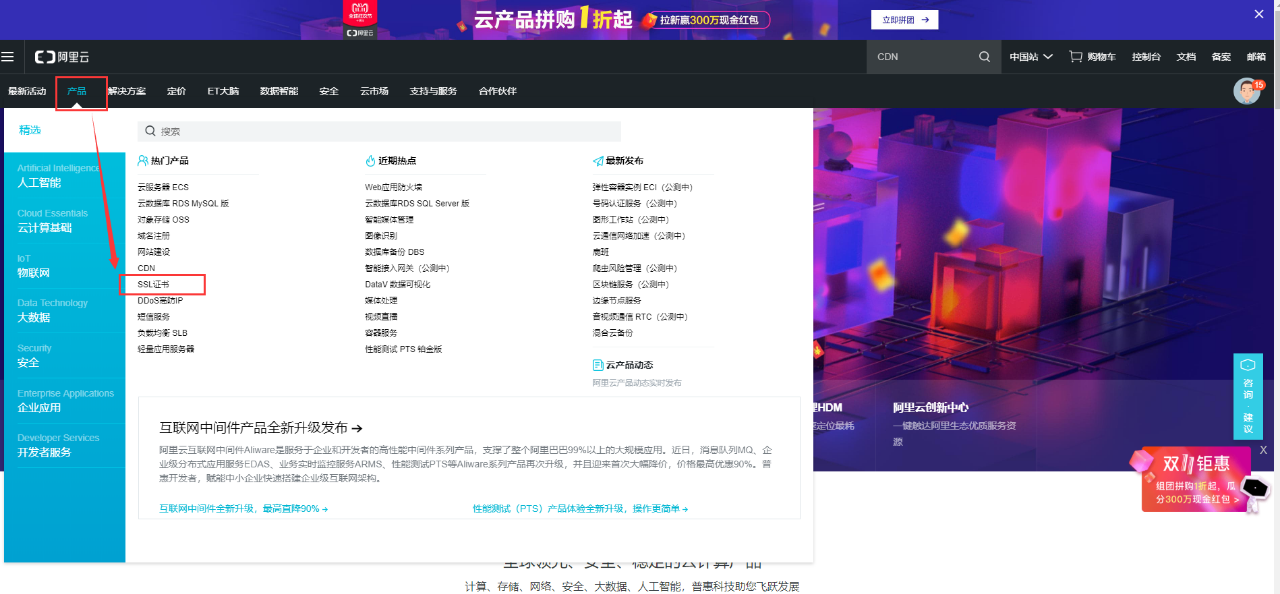Image resolution: width=1280 pixels, height=594 pixels.
Task: Open 云服务器 ECS link
Action: click(x=163, y=187)
